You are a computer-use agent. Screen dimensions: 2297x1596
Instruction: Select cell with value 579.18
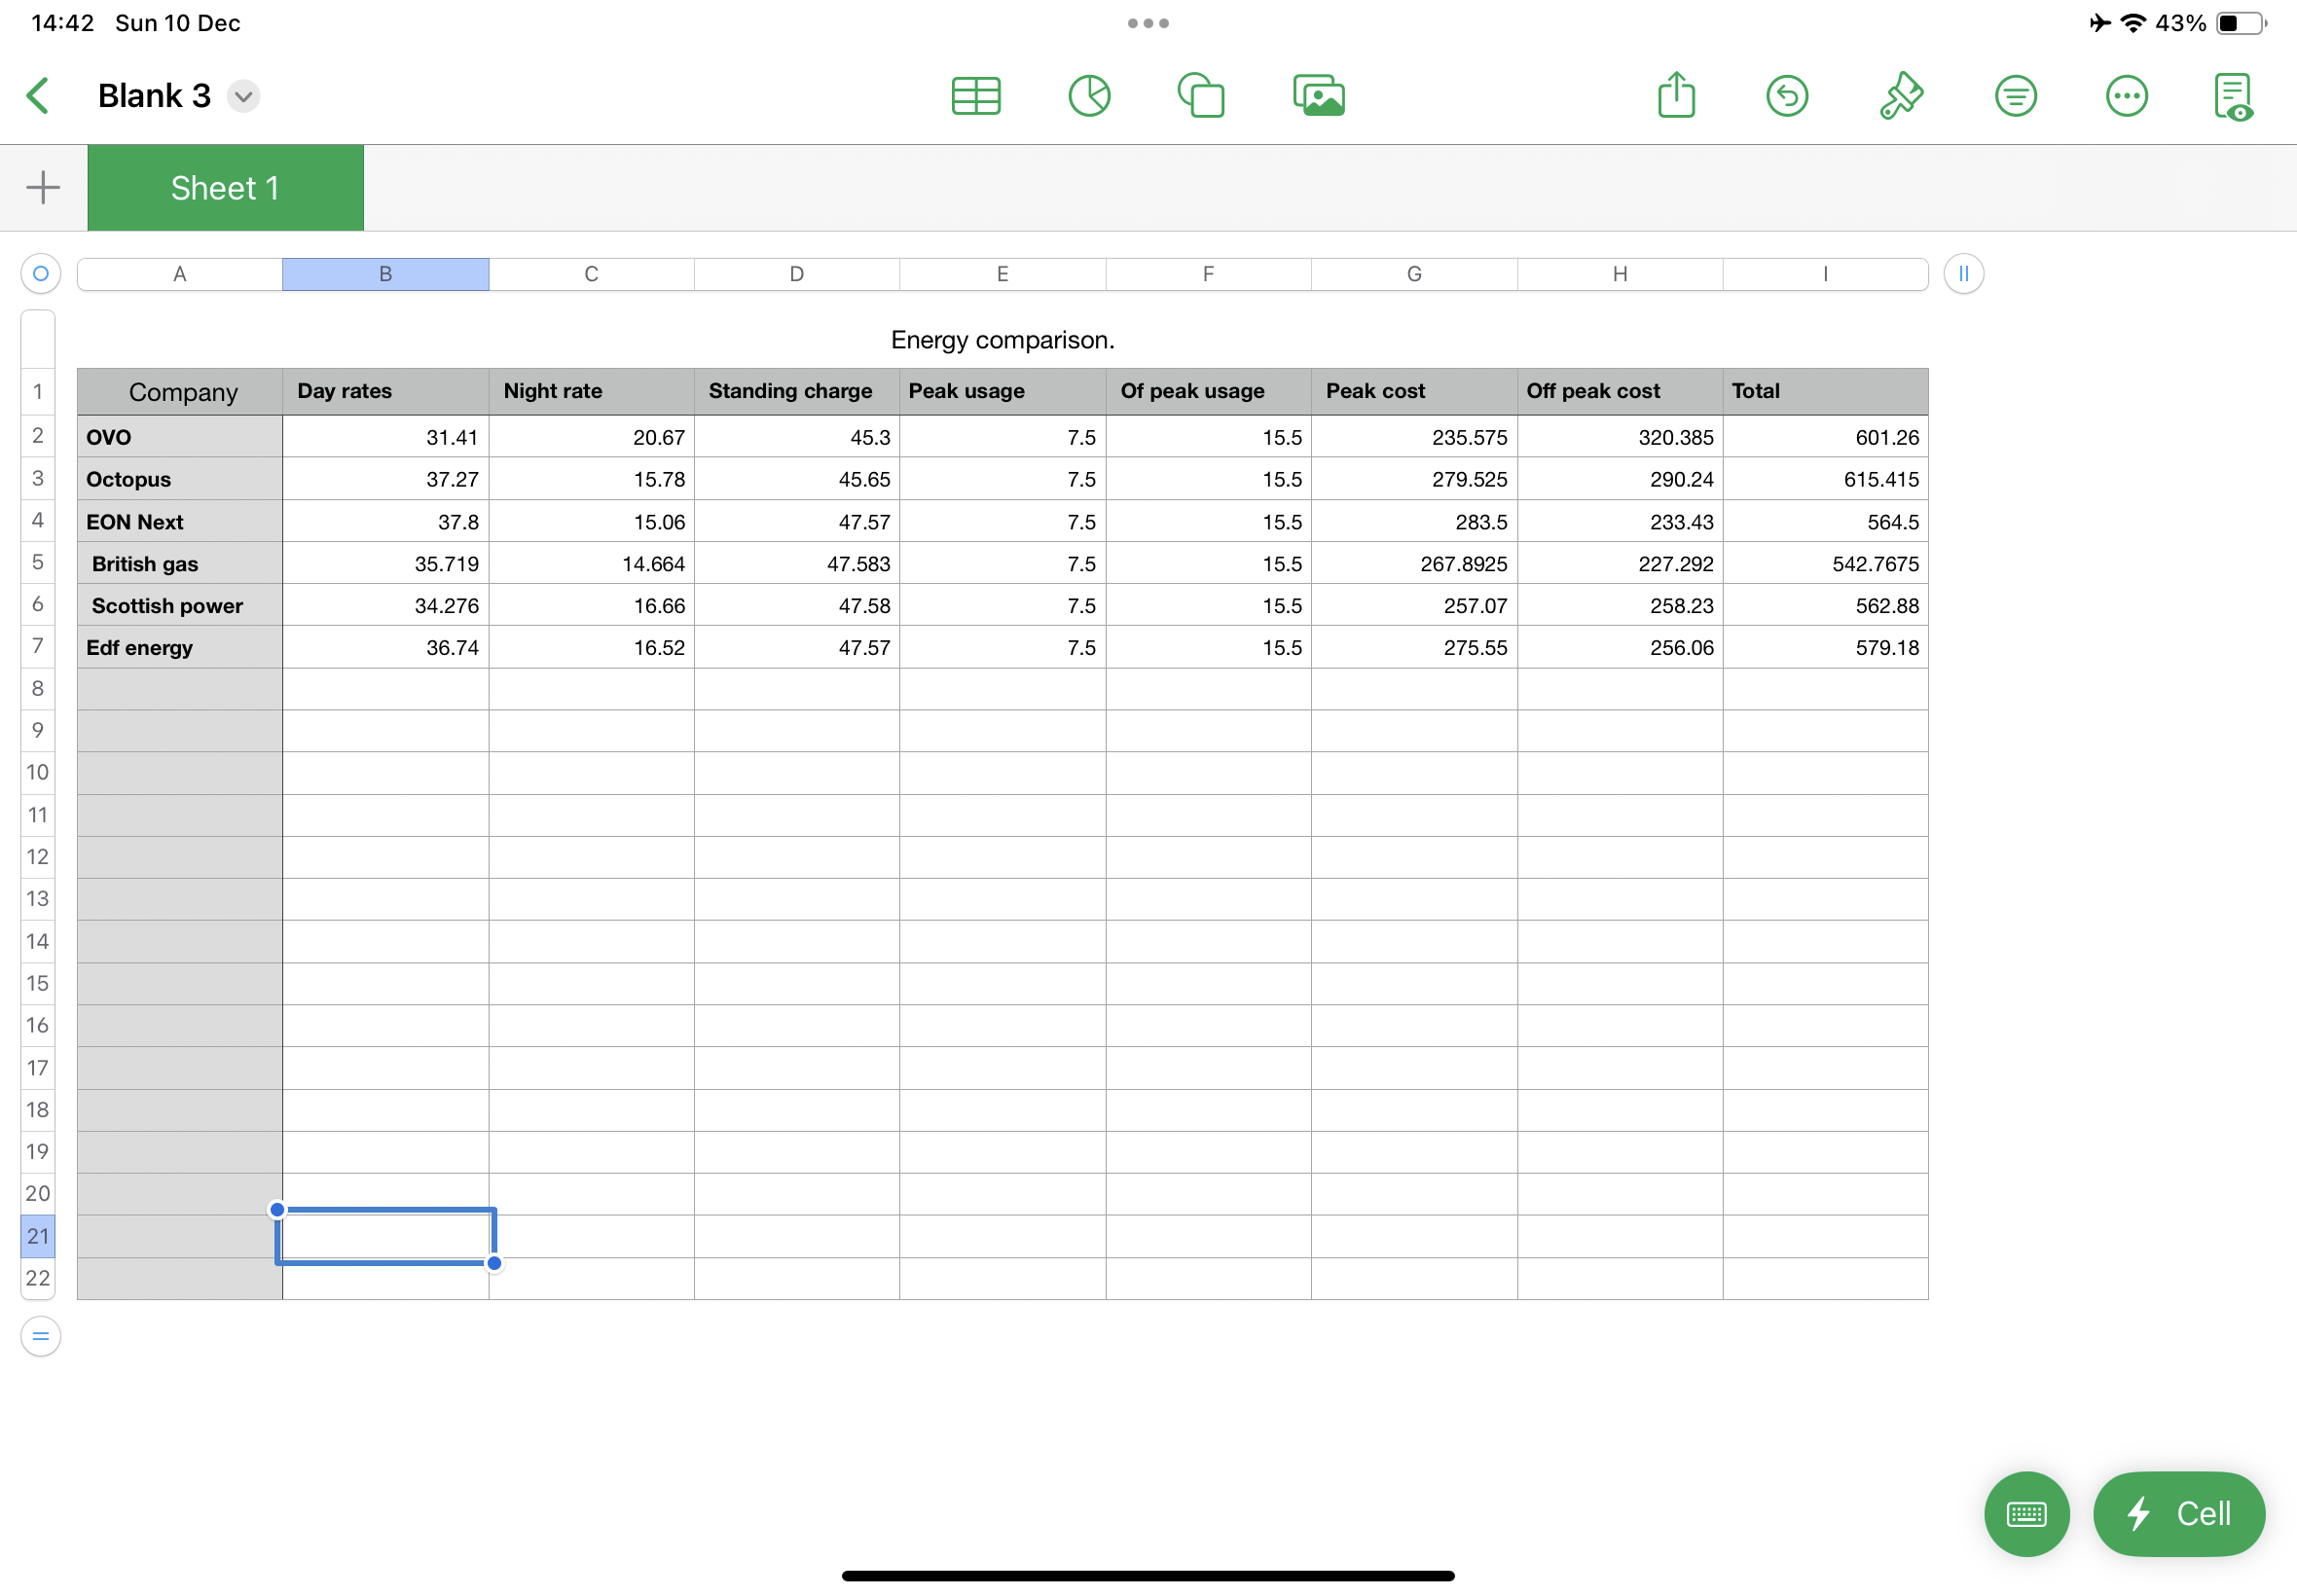[1825, 647]
